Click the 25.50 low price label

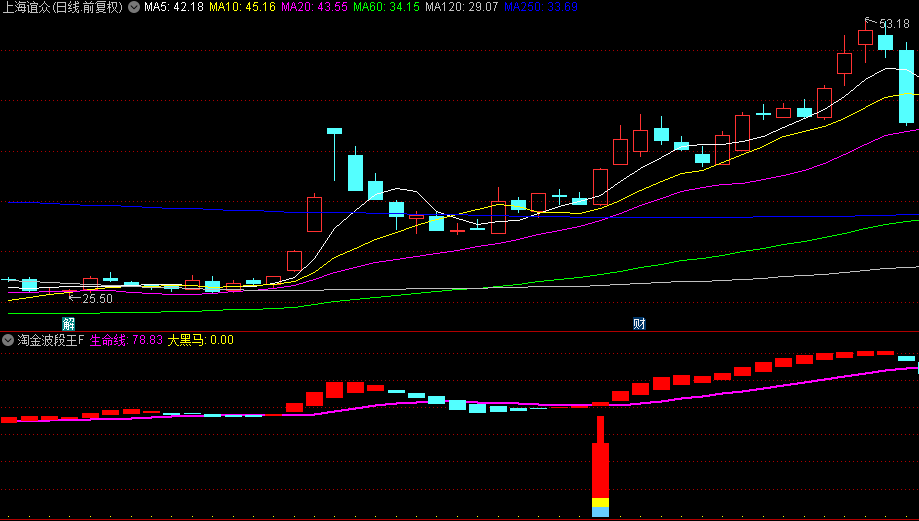click(x=97, y=298)
